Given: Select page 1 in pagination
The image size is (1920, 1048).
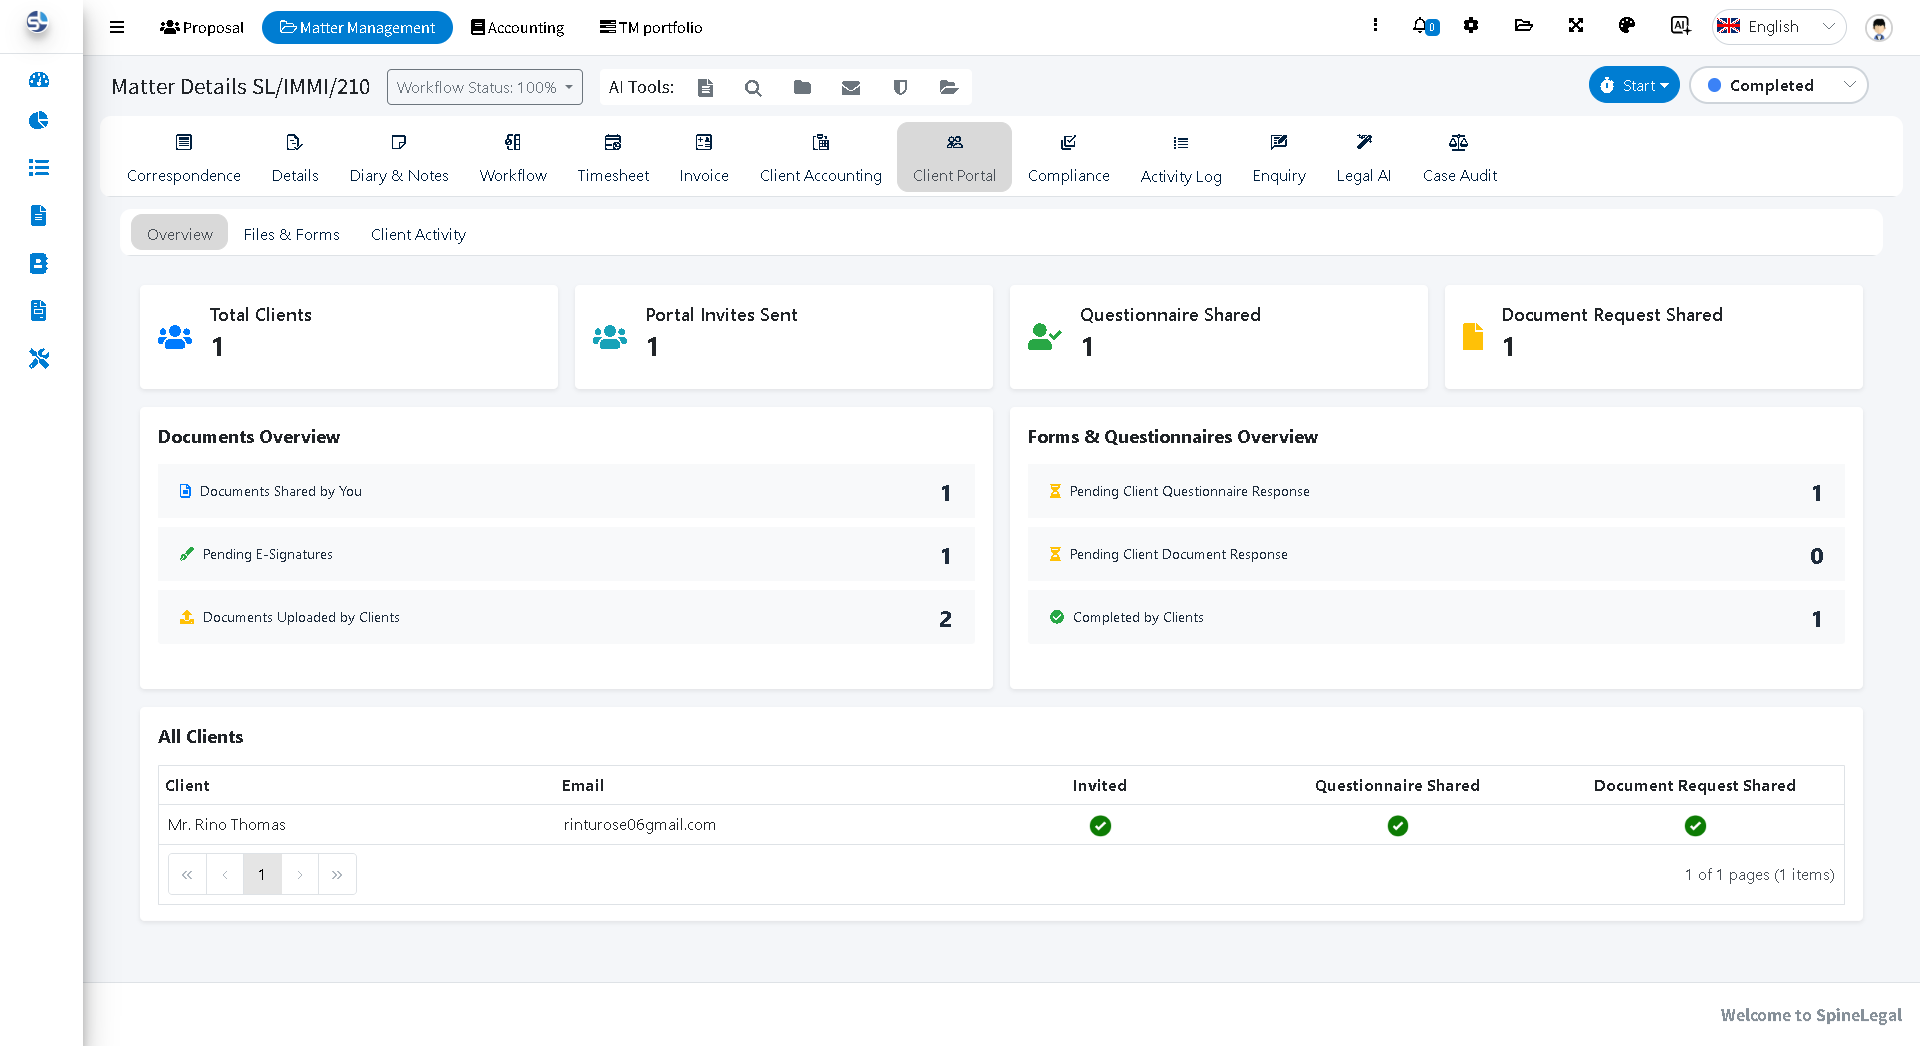Looking at the screenshot, I should (x=262, y=875).
